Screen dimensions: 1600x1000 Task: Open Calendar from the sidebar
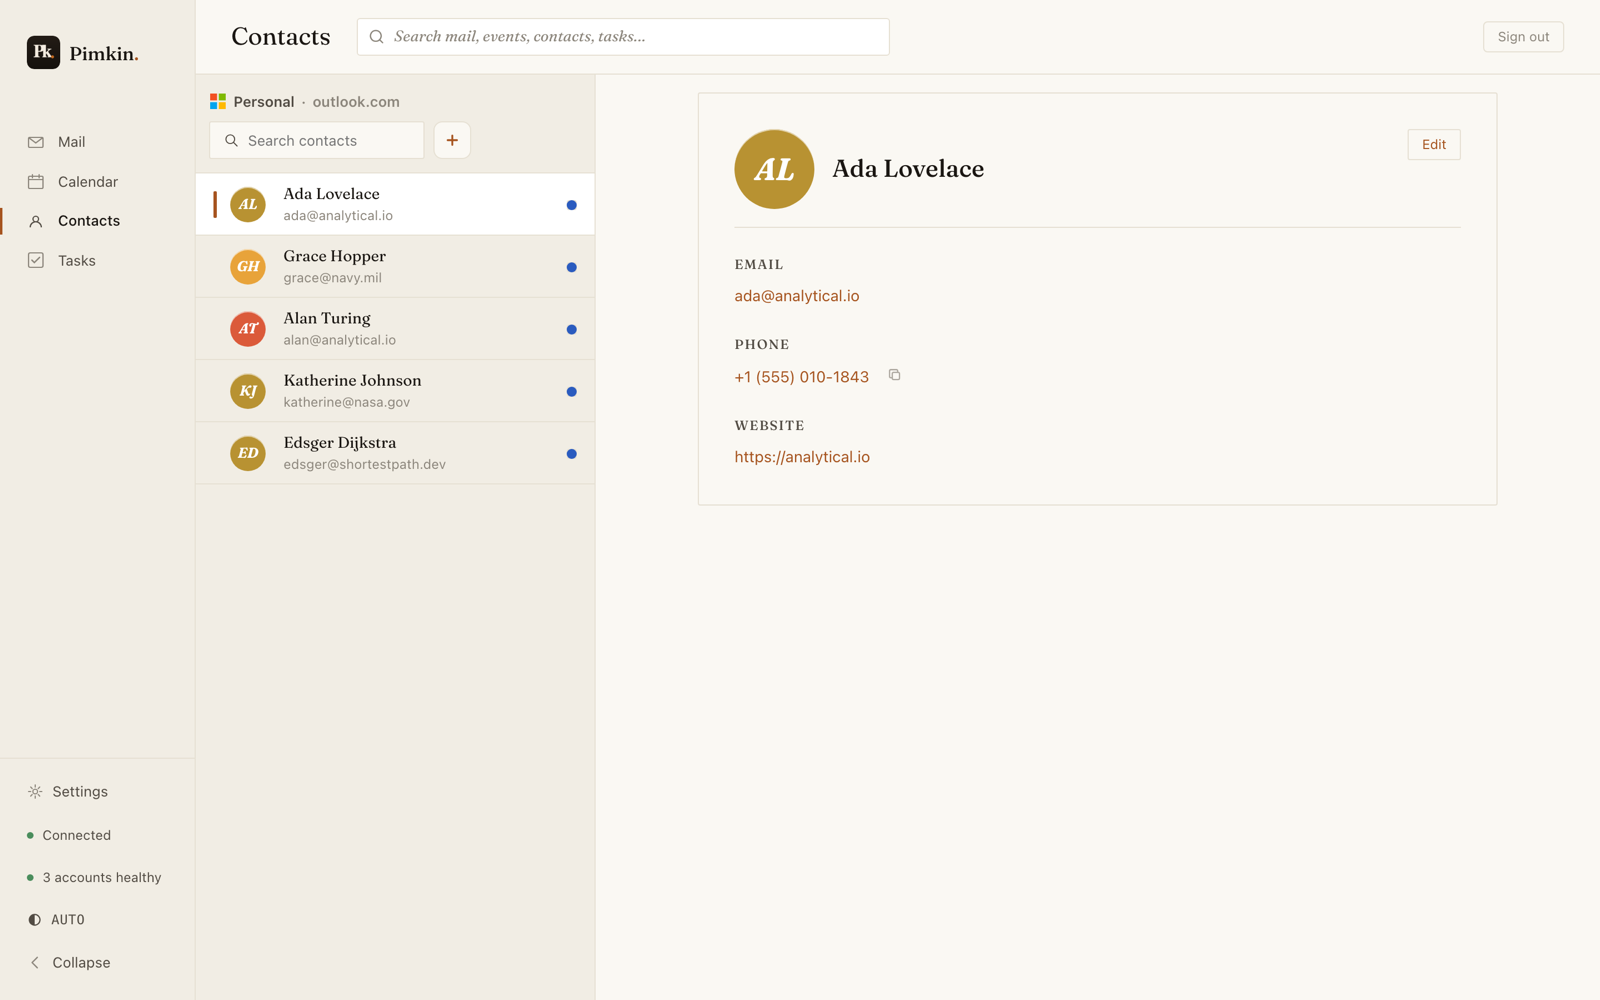pos(97,182)
